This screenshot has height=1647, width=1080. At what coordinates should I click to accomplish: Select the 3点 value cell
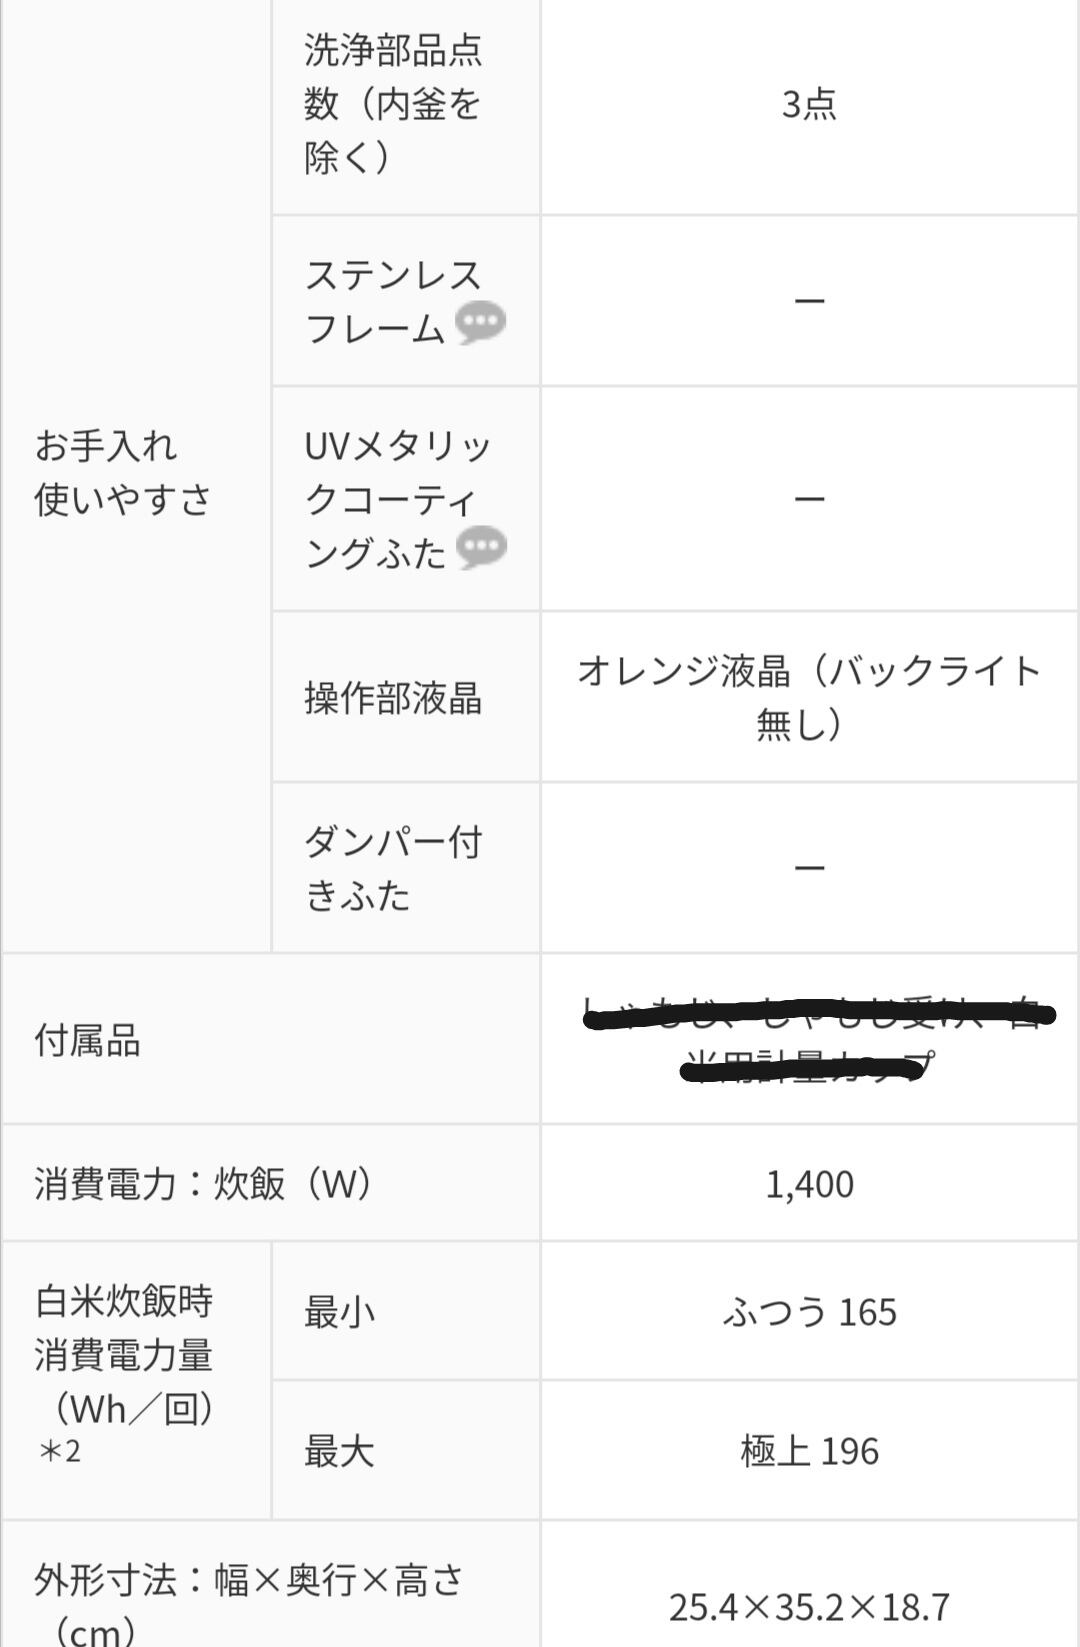click(x=809, y=104)
